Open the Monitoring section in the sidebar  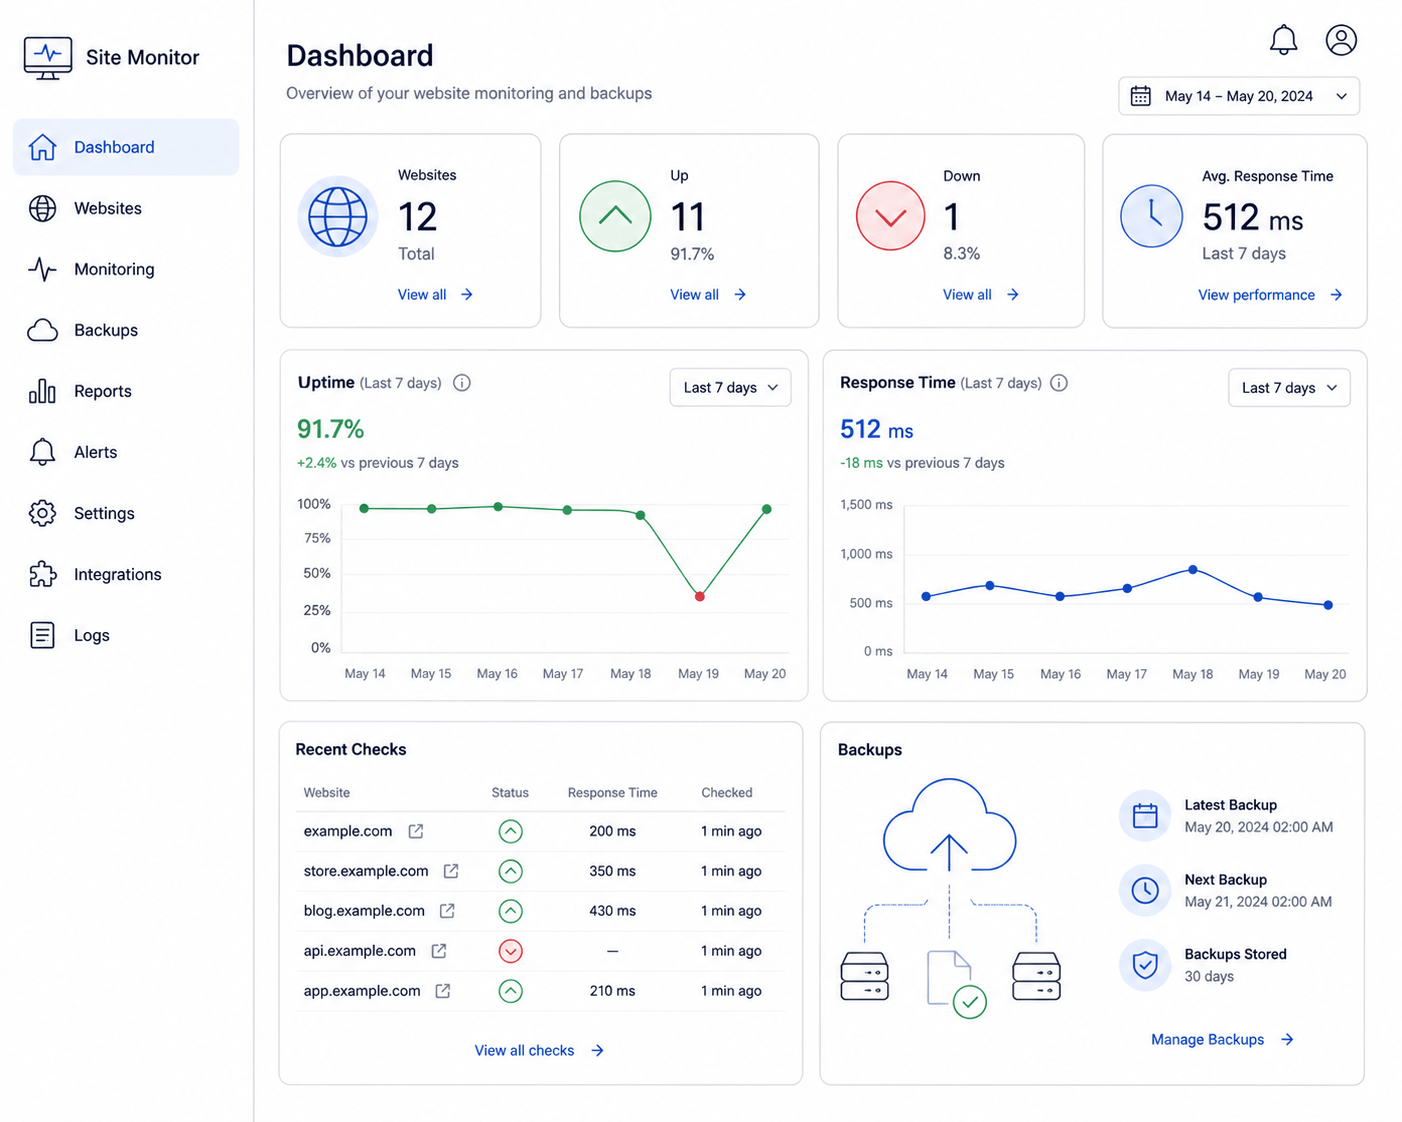coord(126,269)
